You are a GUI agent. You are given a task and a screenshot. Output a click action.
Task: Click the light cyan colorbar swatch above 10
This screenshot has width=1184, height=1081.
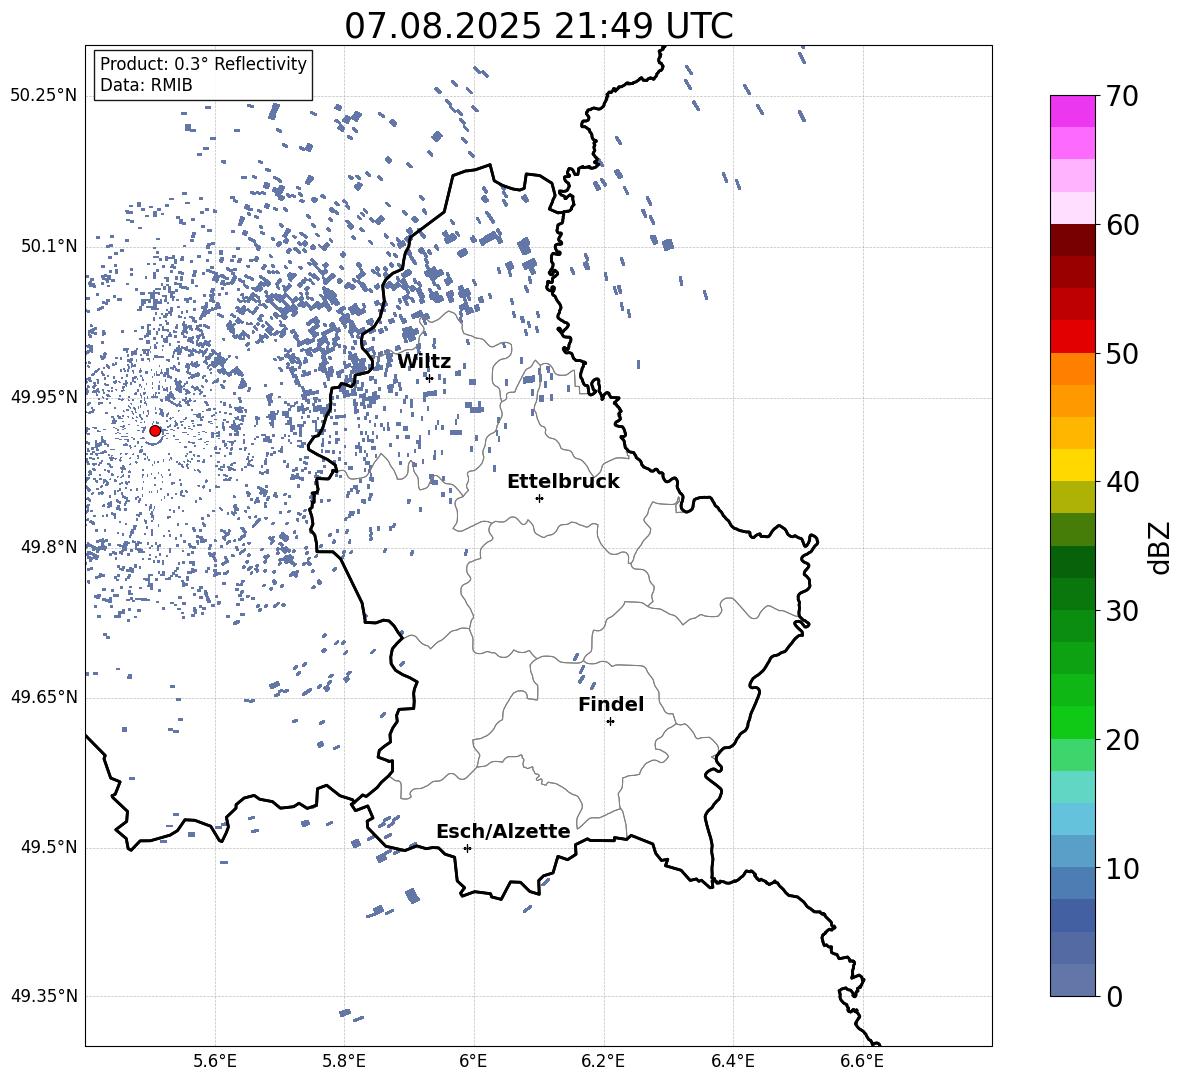1073,818
